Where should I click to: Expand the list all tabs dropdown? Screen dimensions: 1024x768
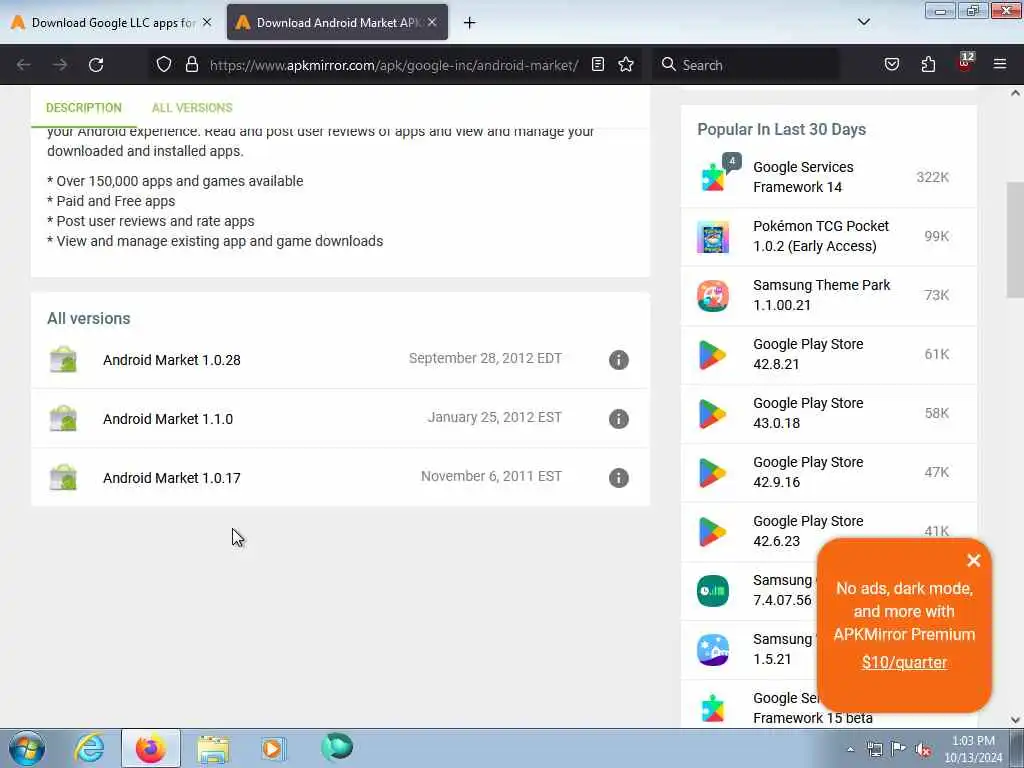click(863, 22)
